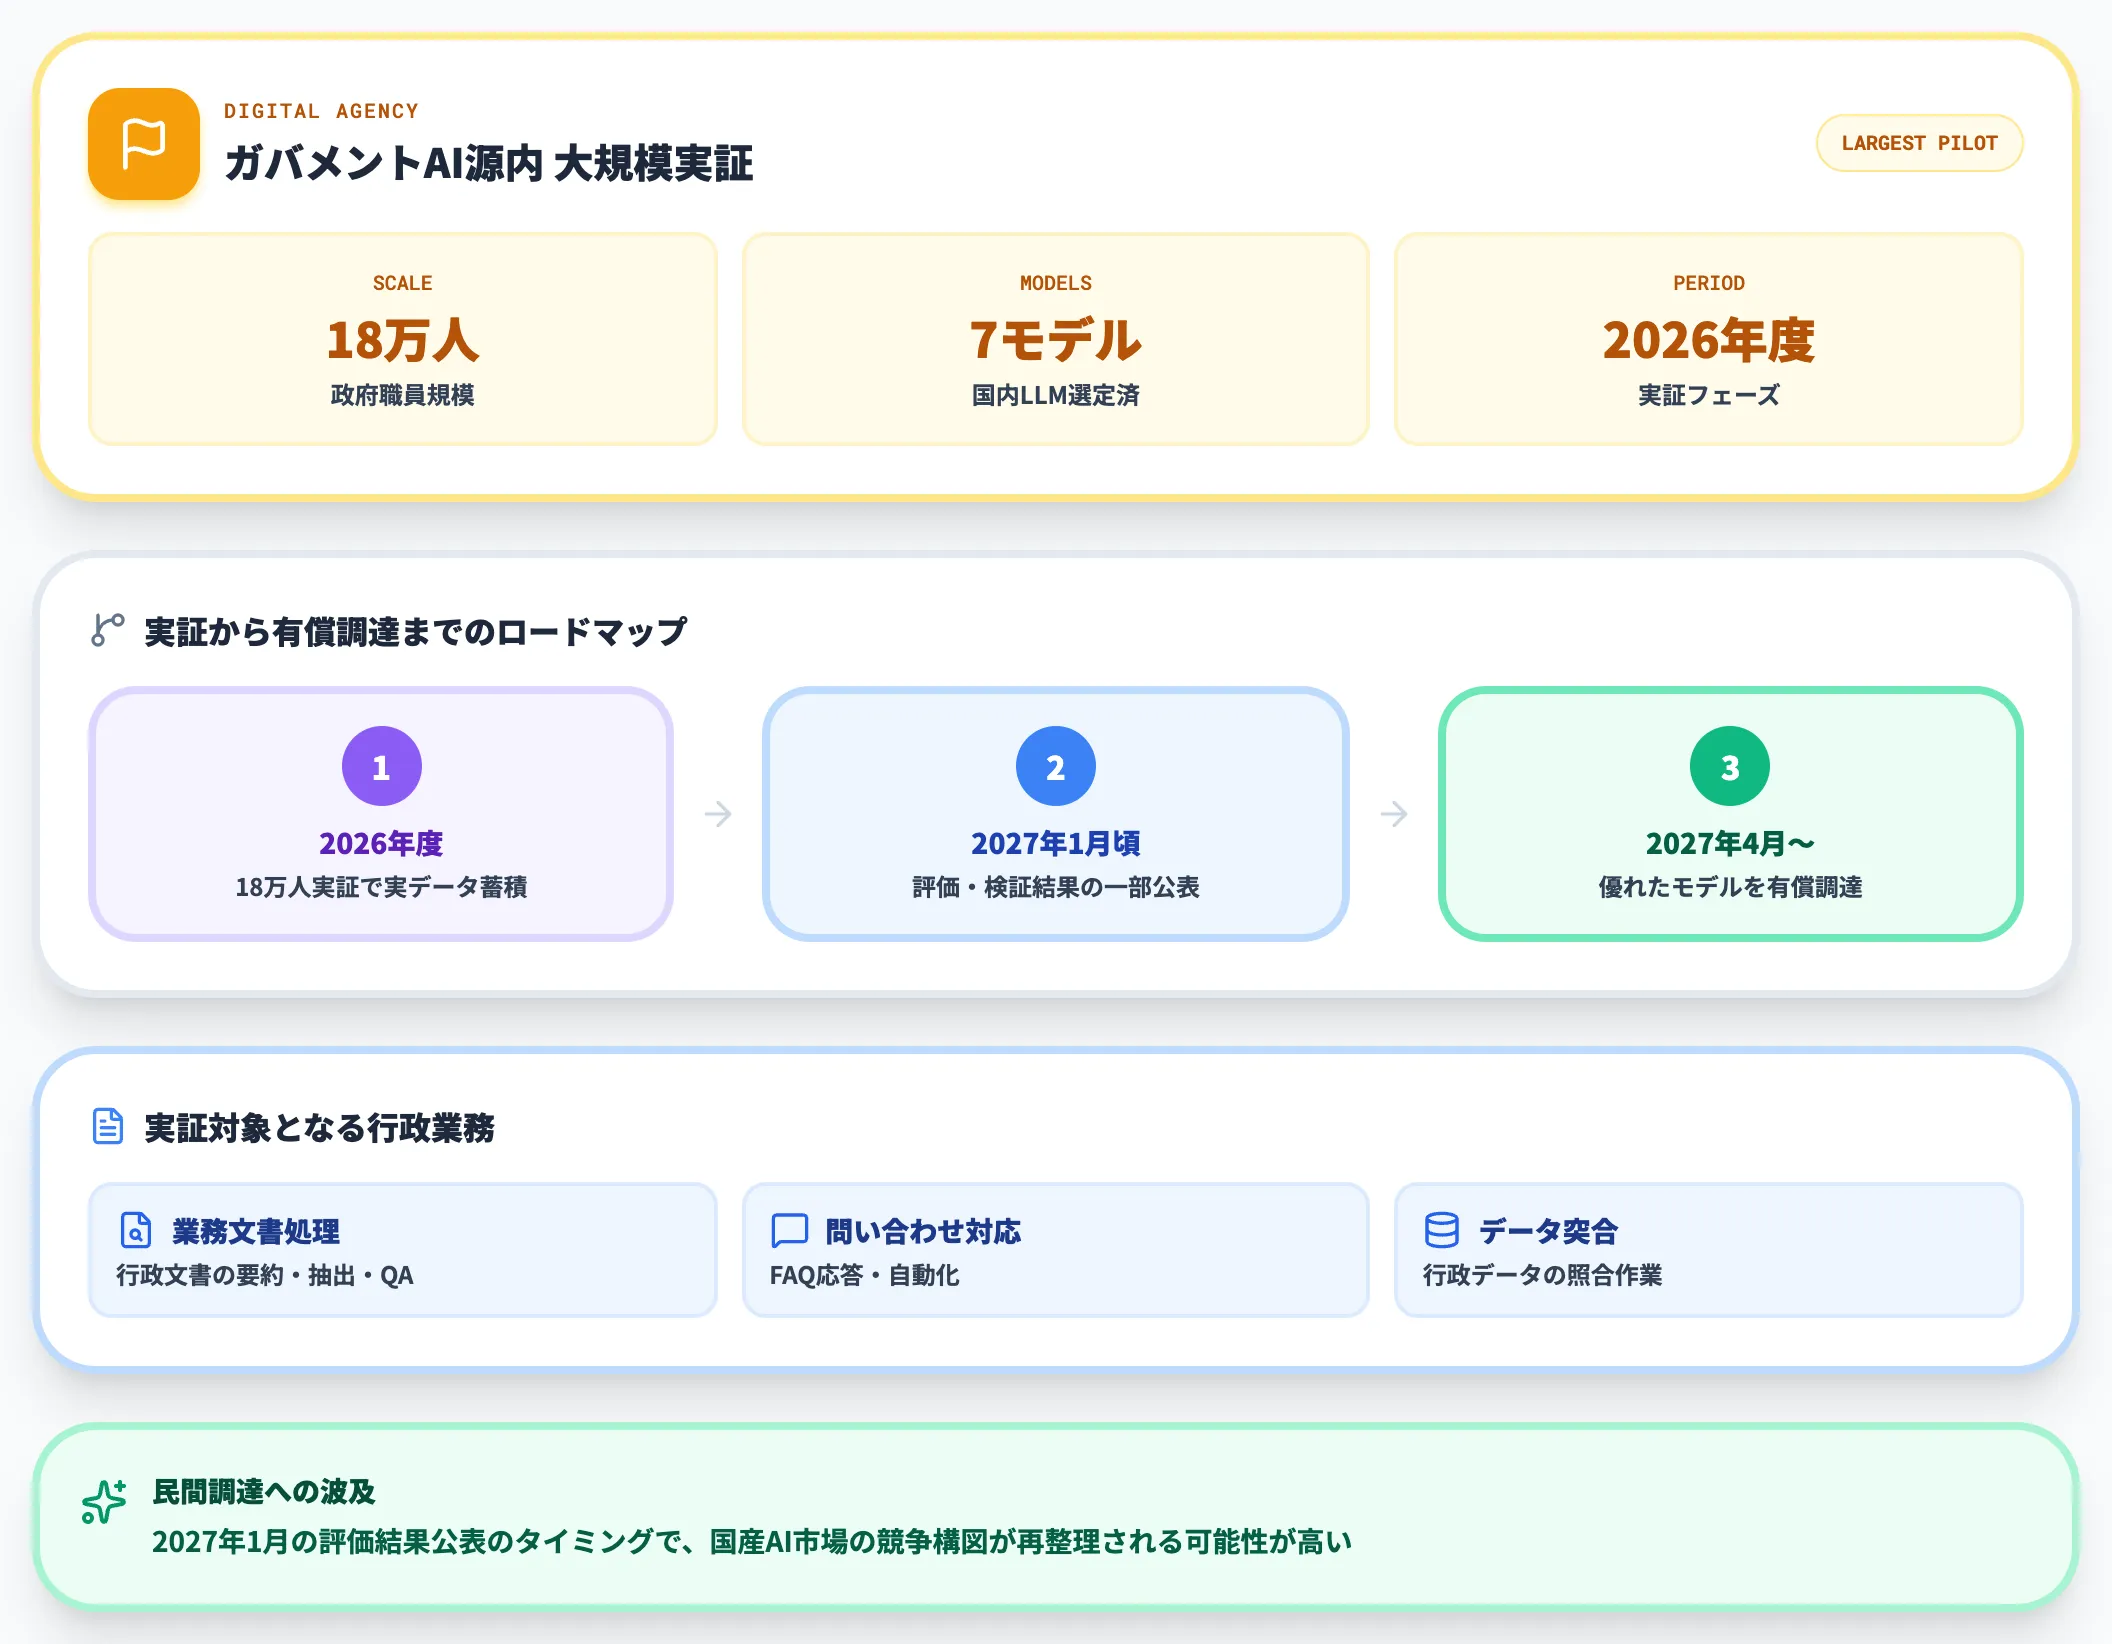Click the 国内LLM選定済 caption
The width and height of the screenshot is (2112, 1644).
[1056, 395]
